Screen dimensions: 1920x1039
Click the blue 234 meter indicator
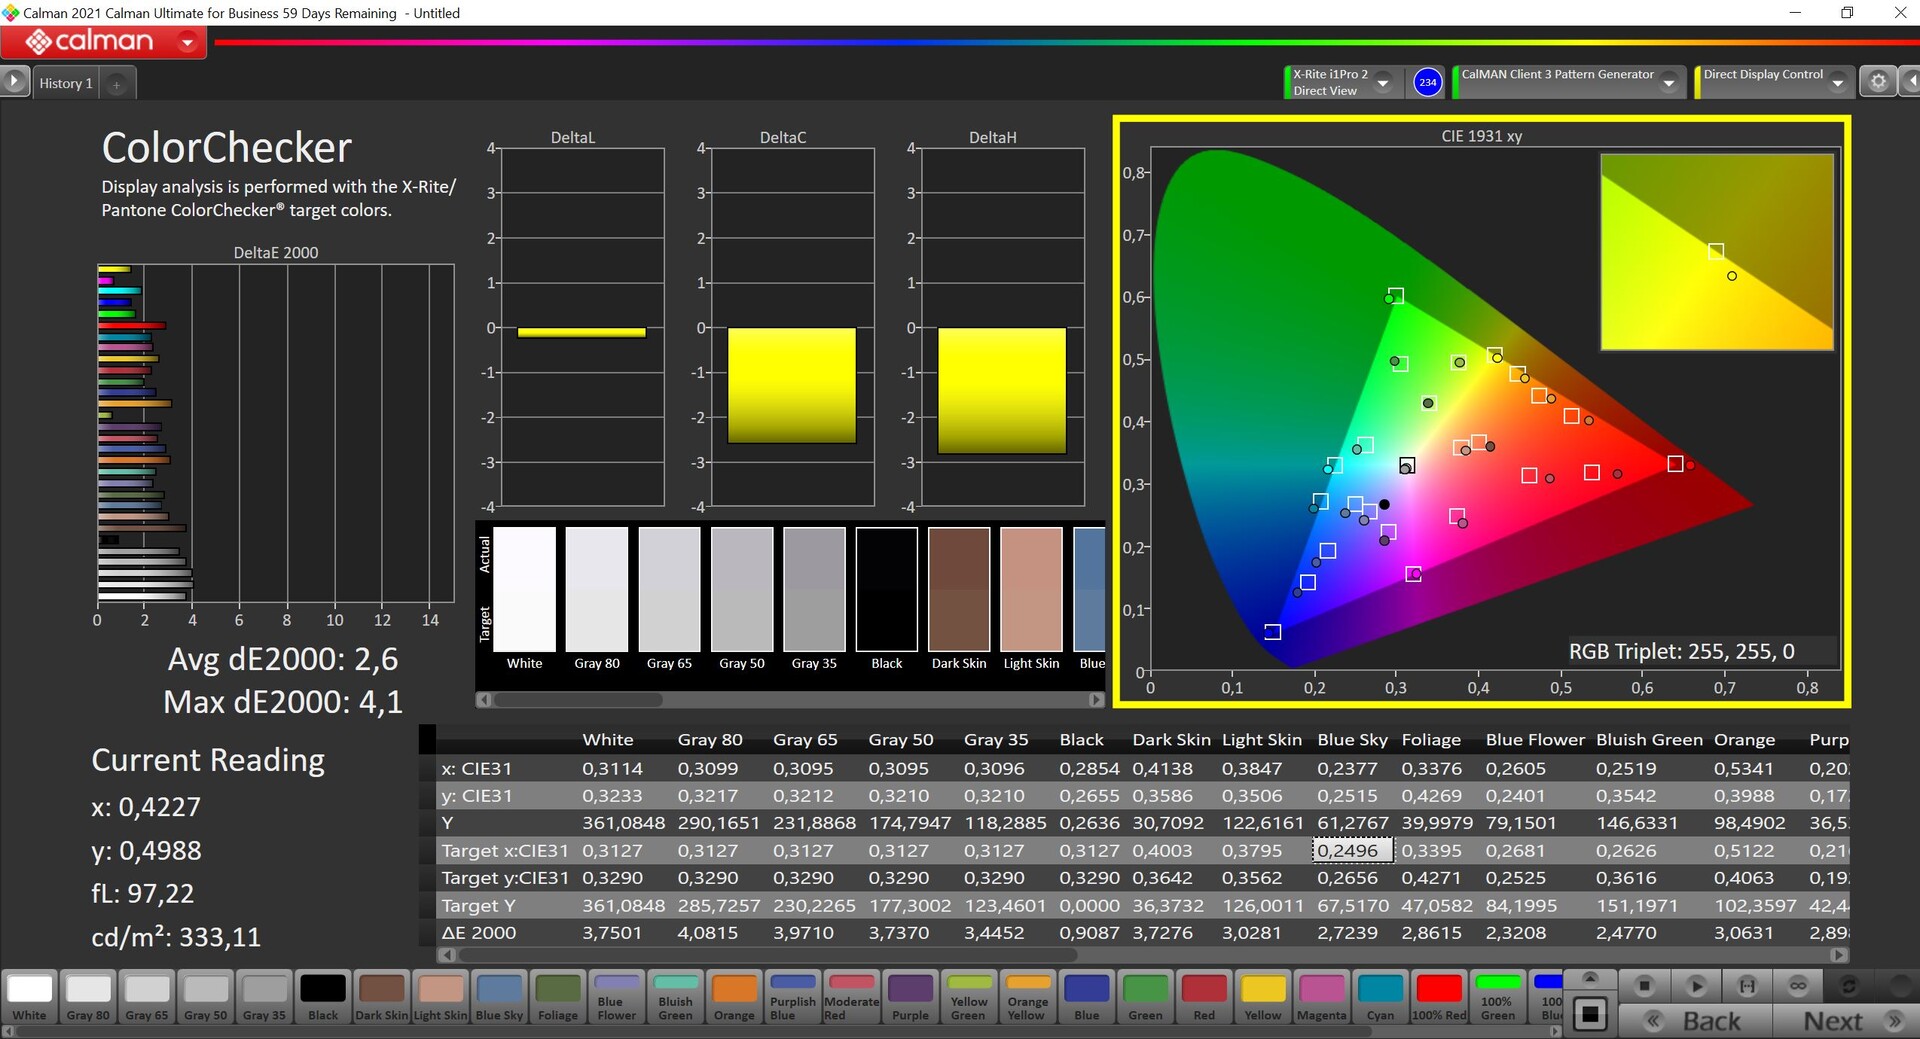pos(1427,82)
